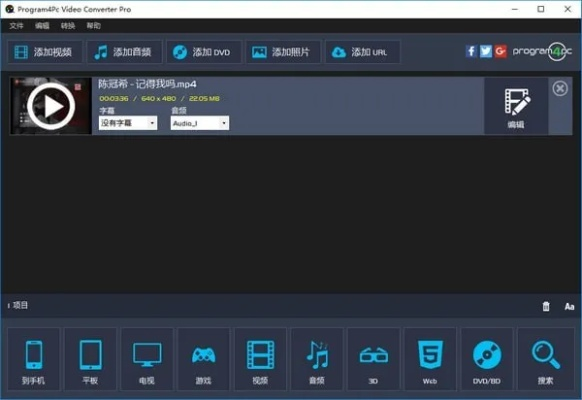Click the 添加 URL cloud button
Screen dimensions: 582x400
point(363,52)
